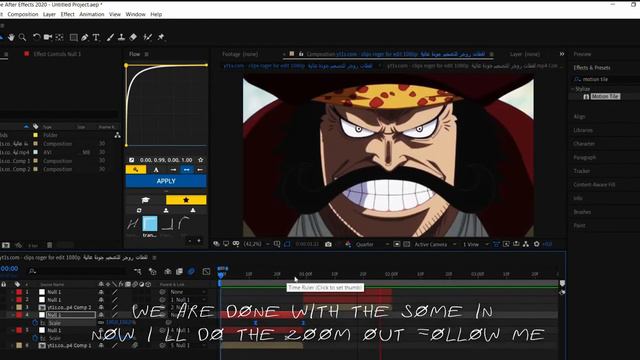Select the Pen tool
The width and height of the screenshot is (640, 360).
click(84, 37)
